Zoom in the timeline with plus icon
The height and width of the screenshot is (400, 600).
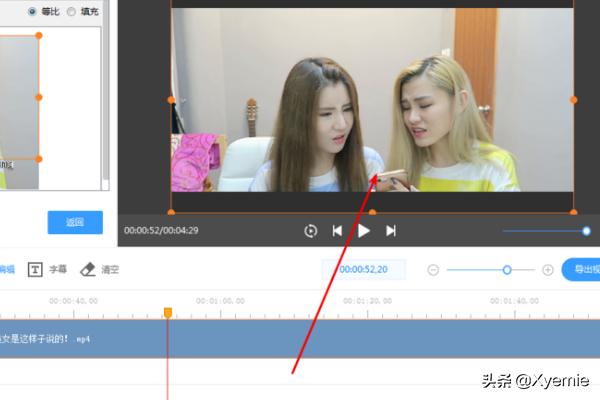coord(548,270)
